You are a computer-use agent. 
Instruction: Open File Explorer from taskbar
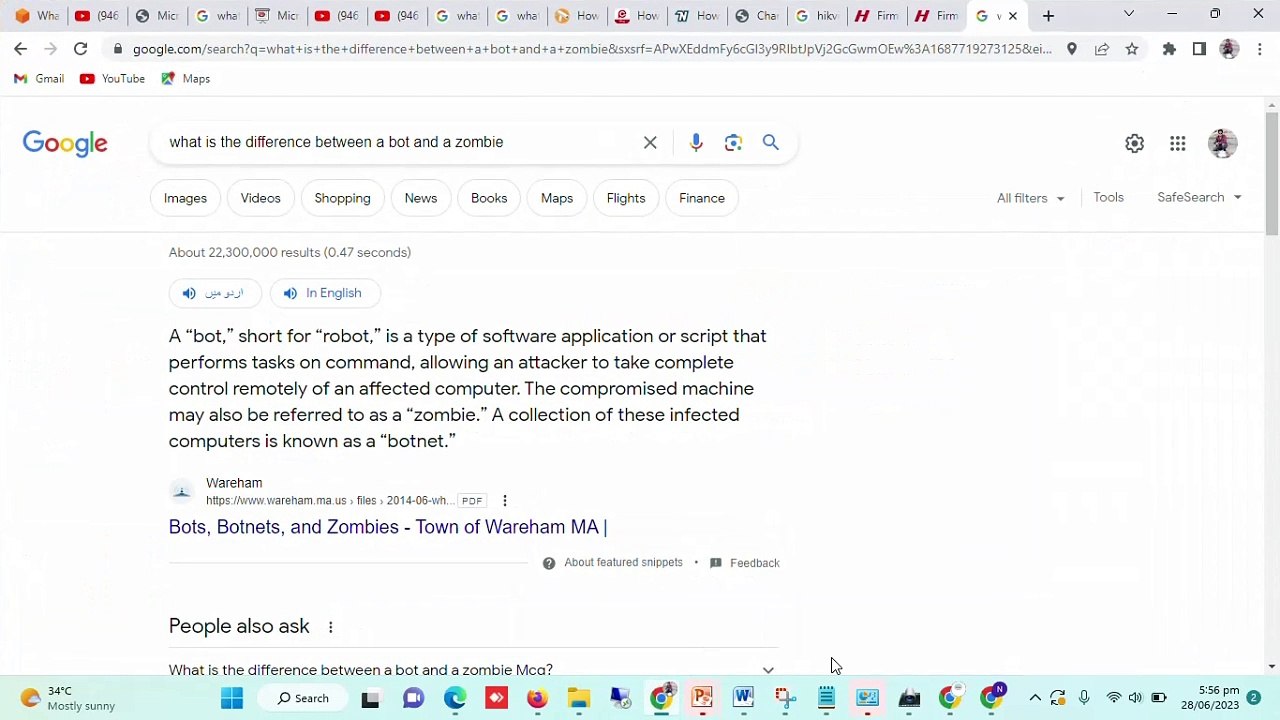(579, 698)
